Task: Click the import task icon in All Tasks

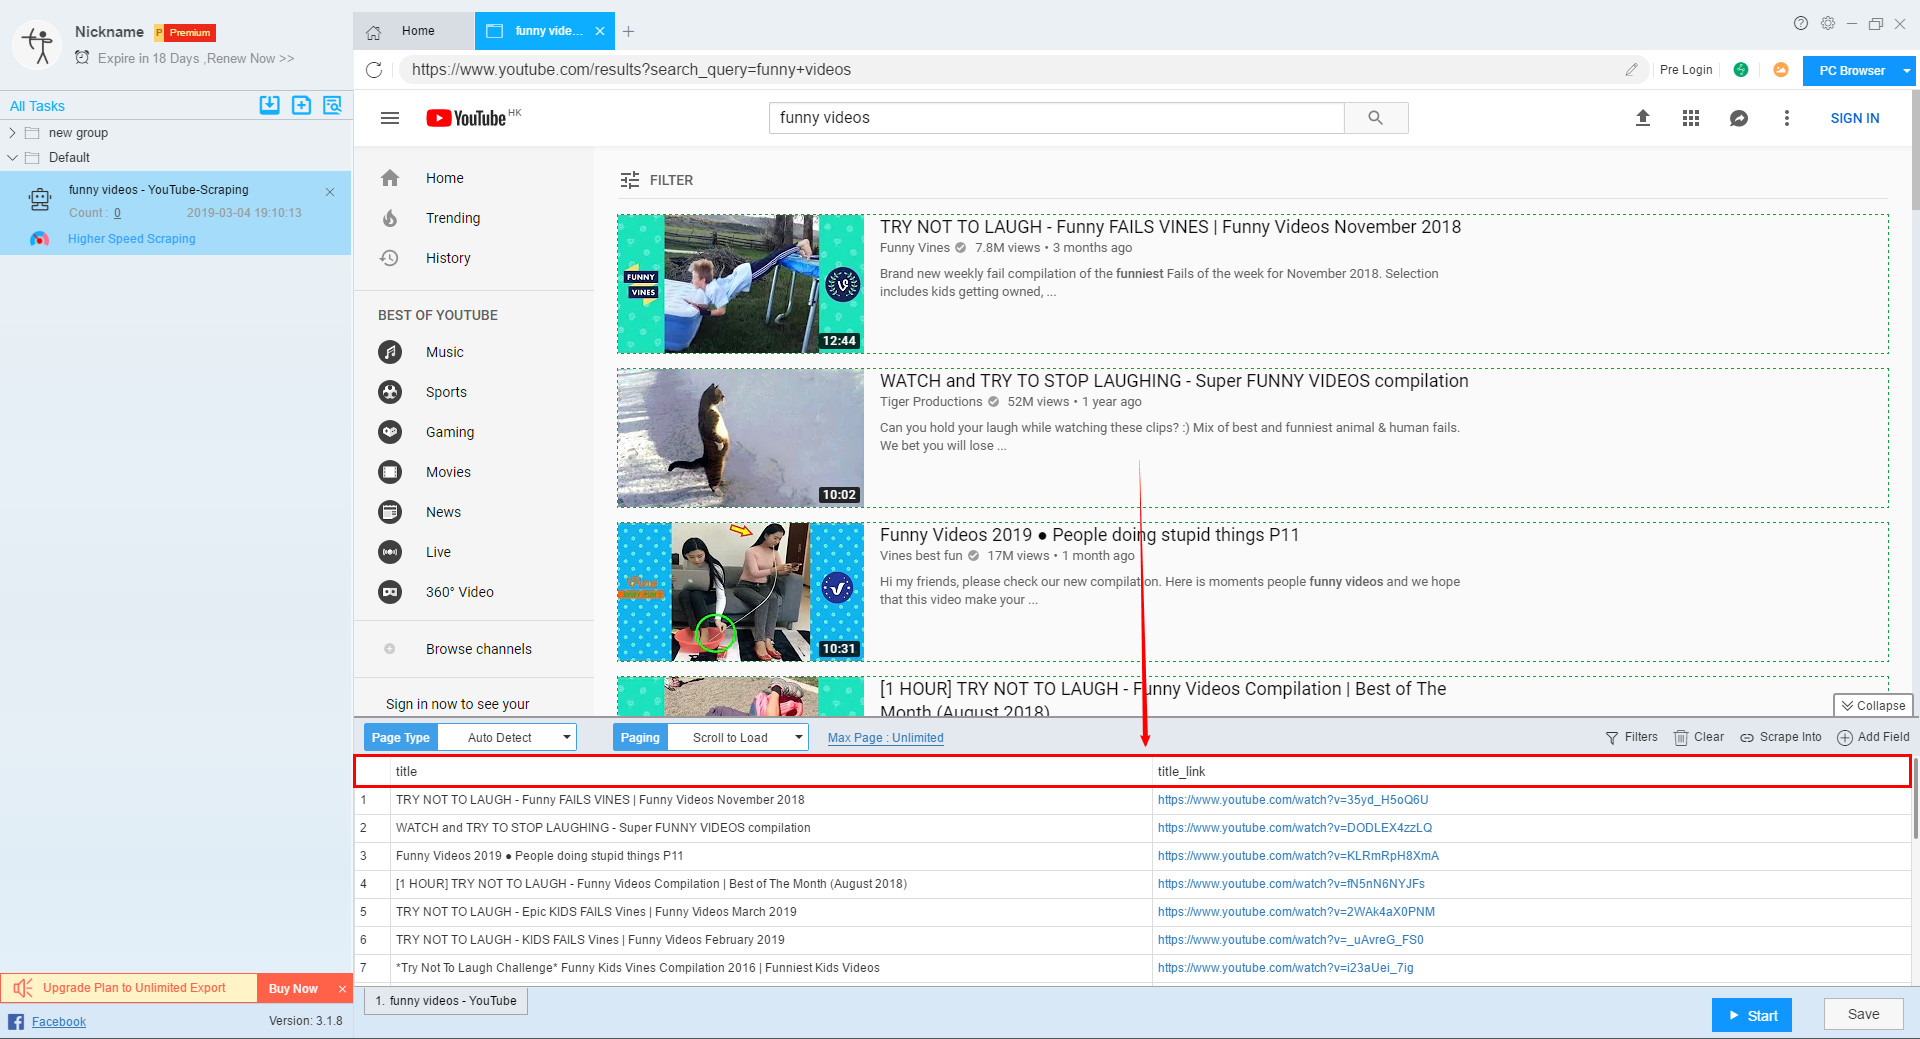Action: [x=269, y=105]
